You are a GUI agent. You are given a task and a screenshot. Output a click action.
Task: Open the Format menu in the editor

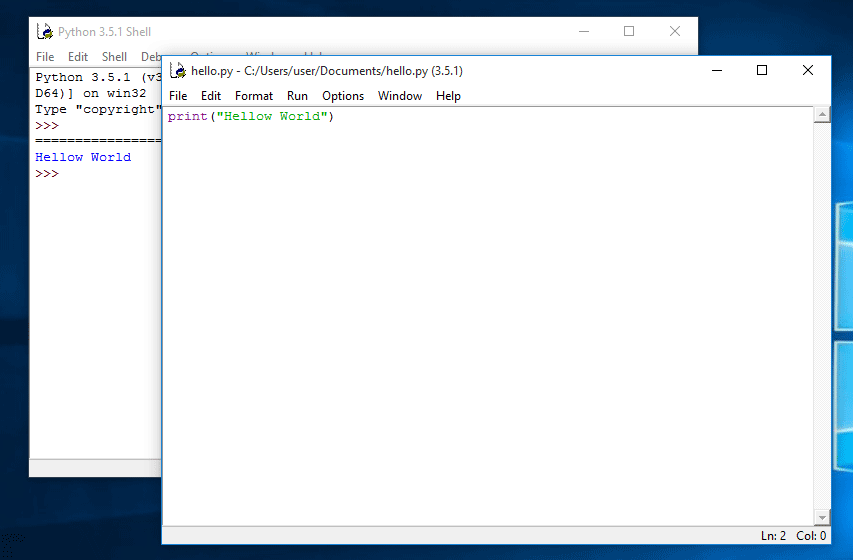(254, 96)
